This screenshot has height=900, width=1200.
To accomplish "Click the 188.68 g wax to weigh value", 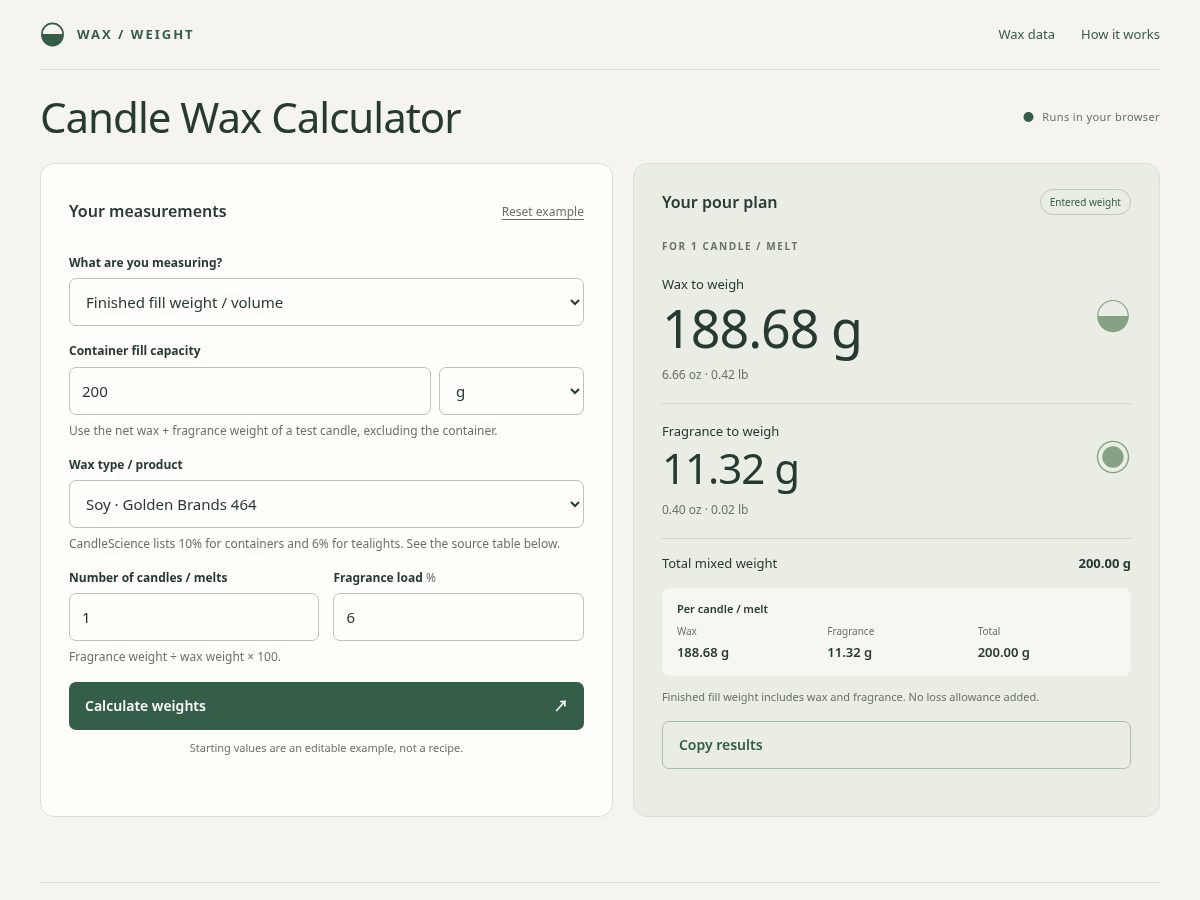I will point(762,329).
